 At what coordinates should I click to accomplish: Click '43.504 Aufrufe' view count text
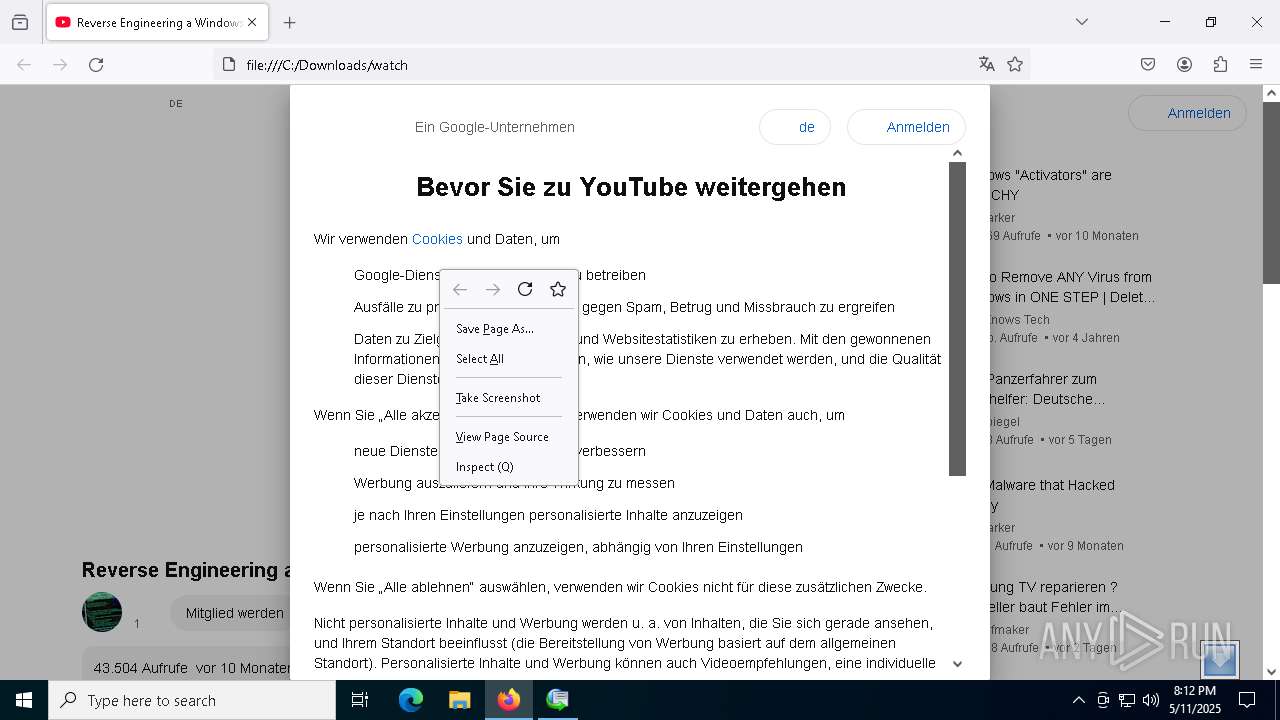(142, 667)
